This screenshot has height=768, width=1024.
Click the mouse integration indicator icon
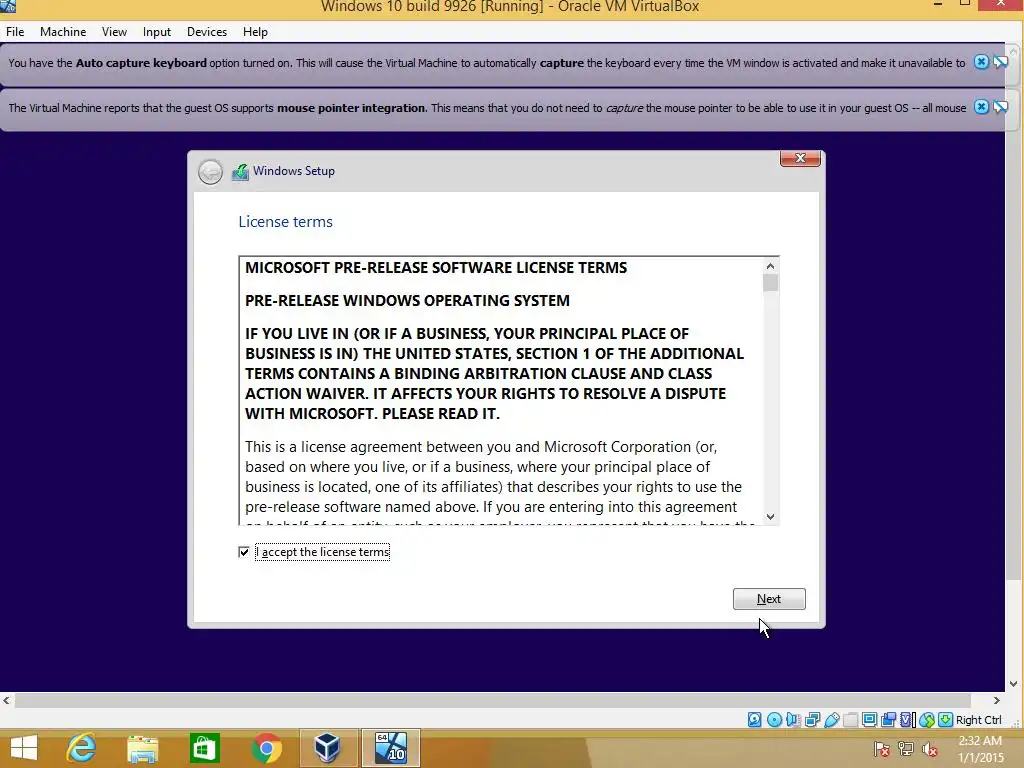pos(927,720)
